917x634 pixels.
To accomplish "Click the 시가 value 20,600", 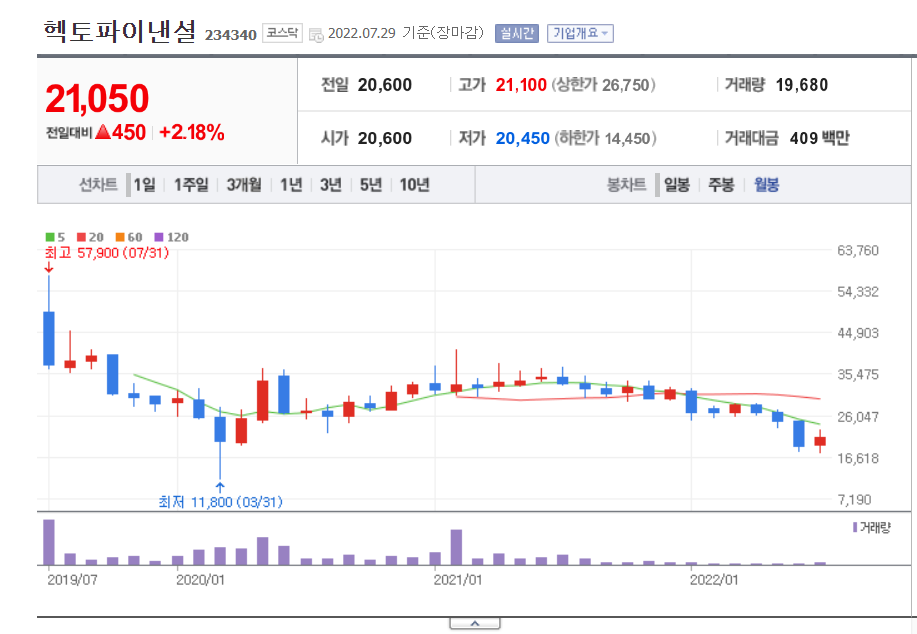I will (x=385, y=138).
